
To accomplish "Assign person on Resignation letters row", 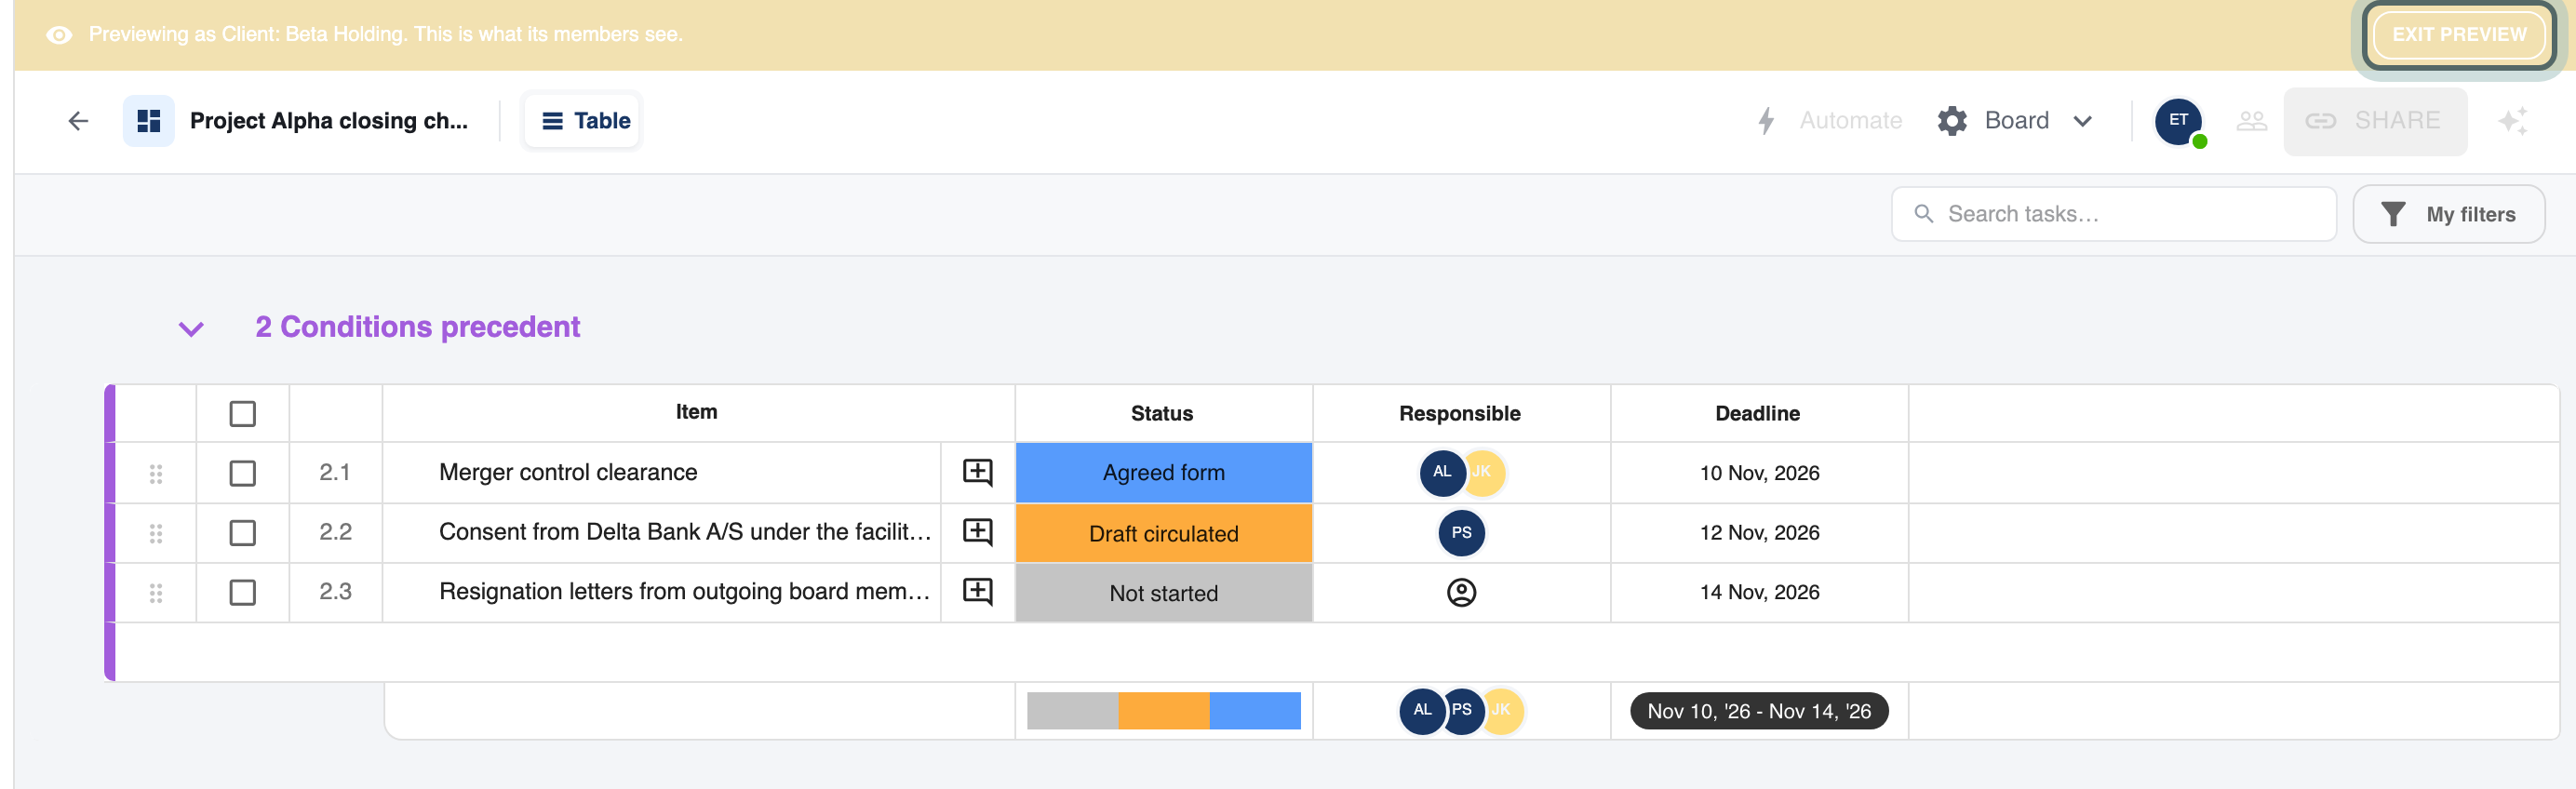I will click(1461, 593).
